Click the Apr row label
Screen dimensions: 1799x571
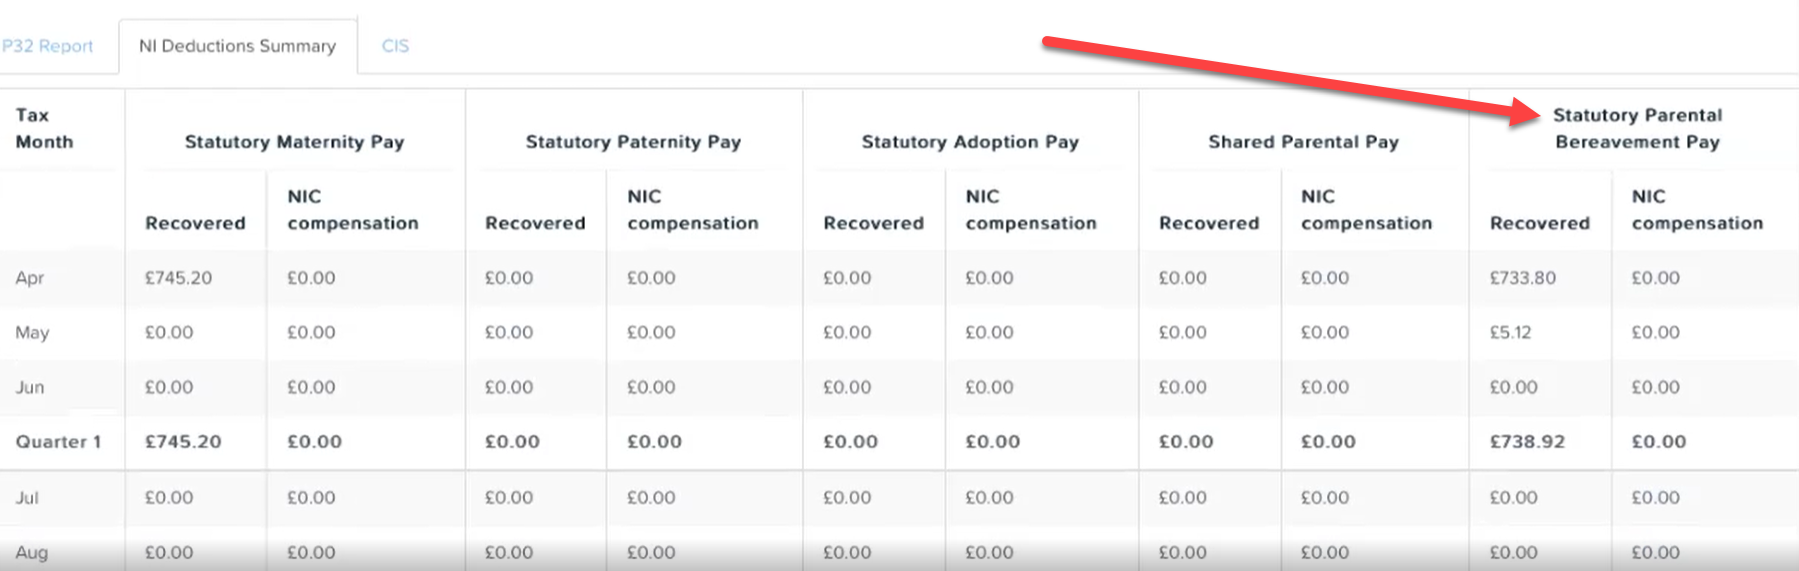[29, 278]
